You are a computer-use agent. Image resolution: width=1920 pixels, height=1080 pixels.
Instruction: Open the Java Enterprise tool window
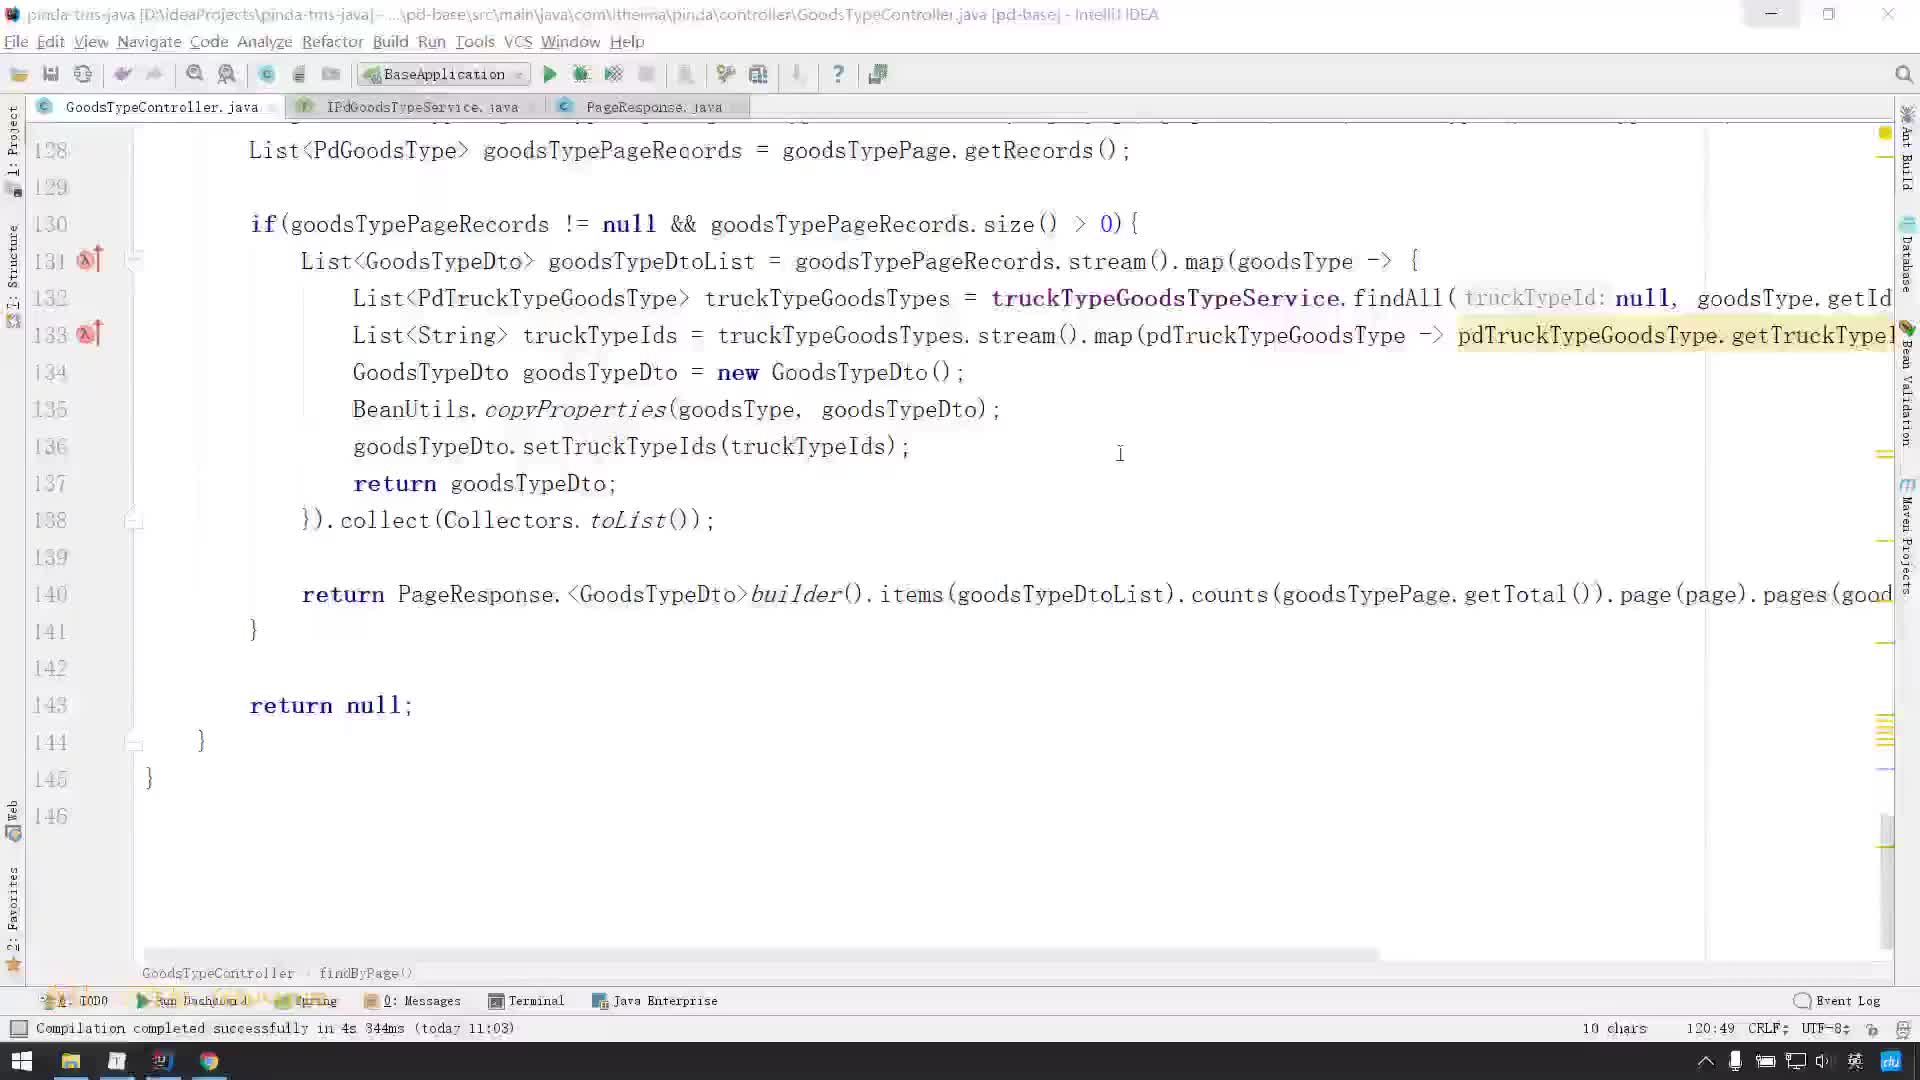pos(655,1001)
